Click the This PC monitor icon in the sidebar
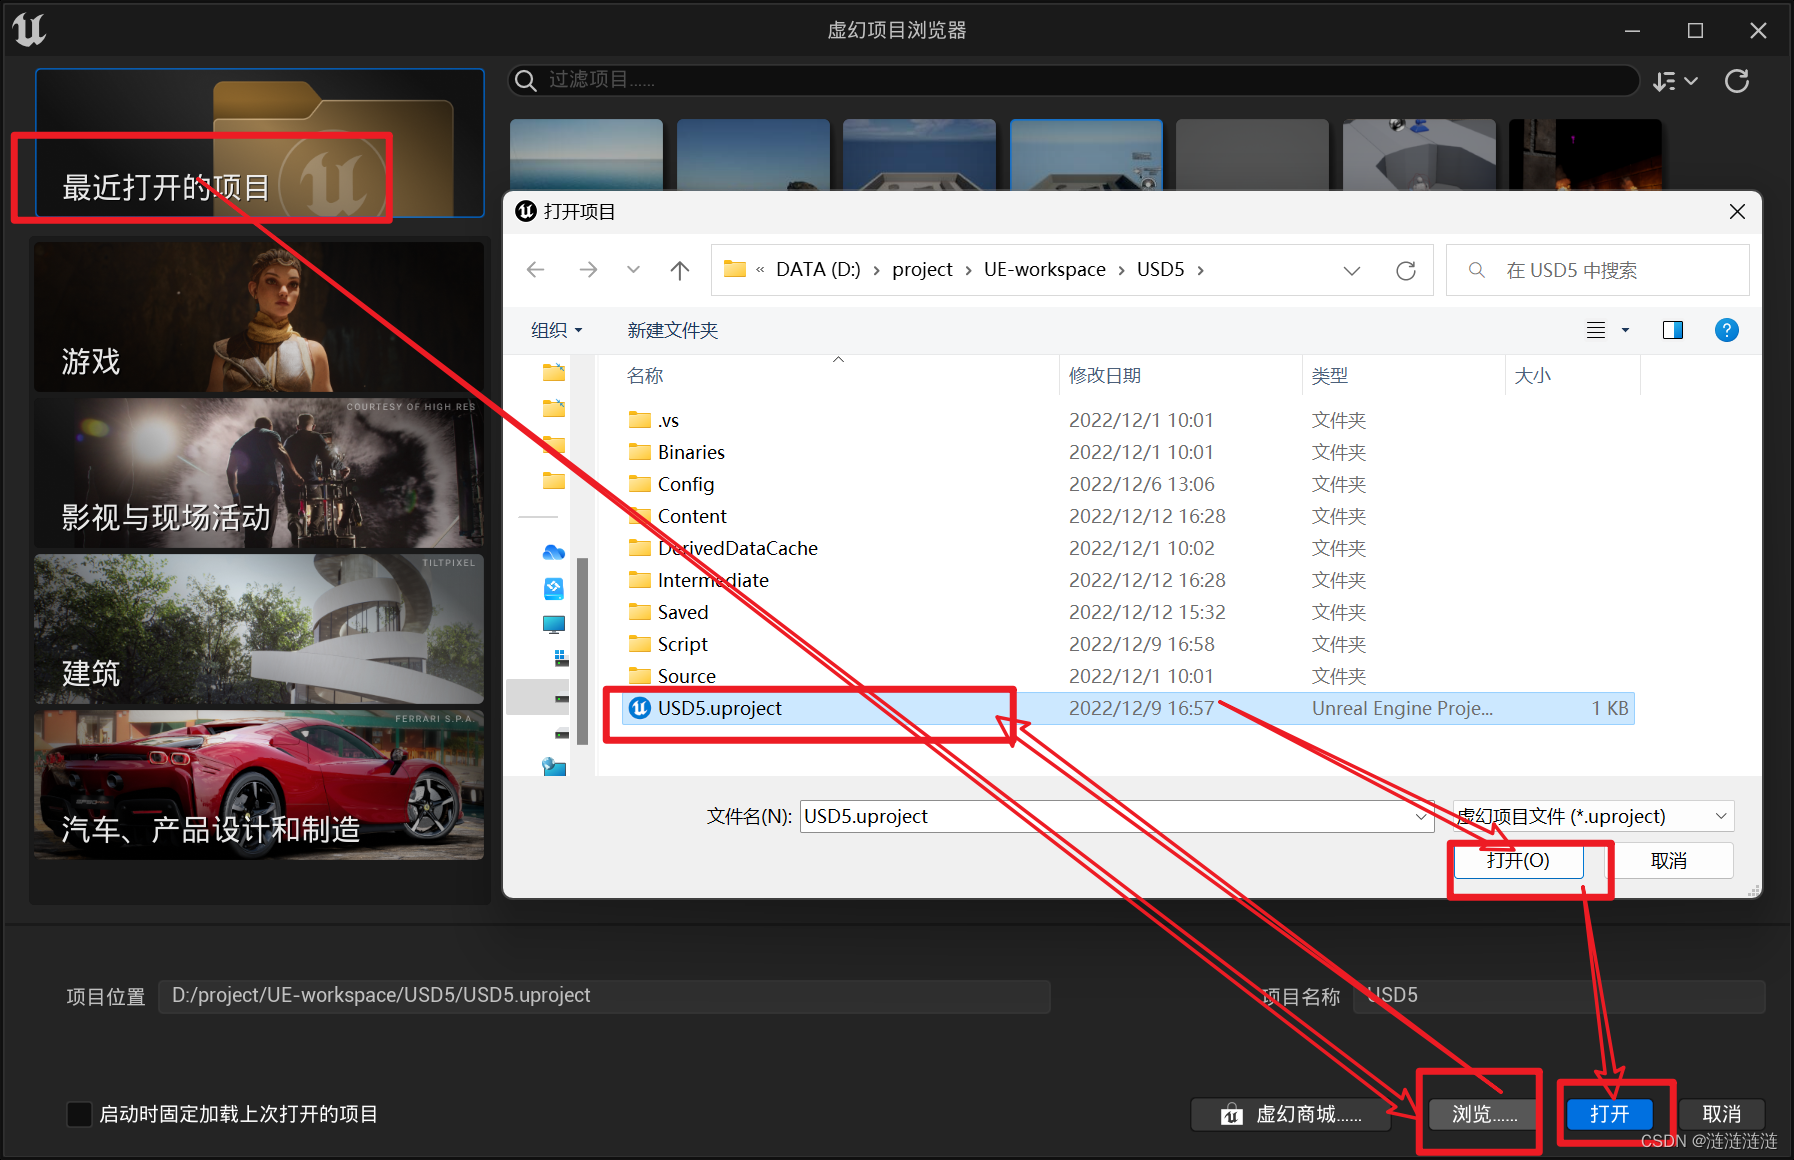 click(553, 624)
